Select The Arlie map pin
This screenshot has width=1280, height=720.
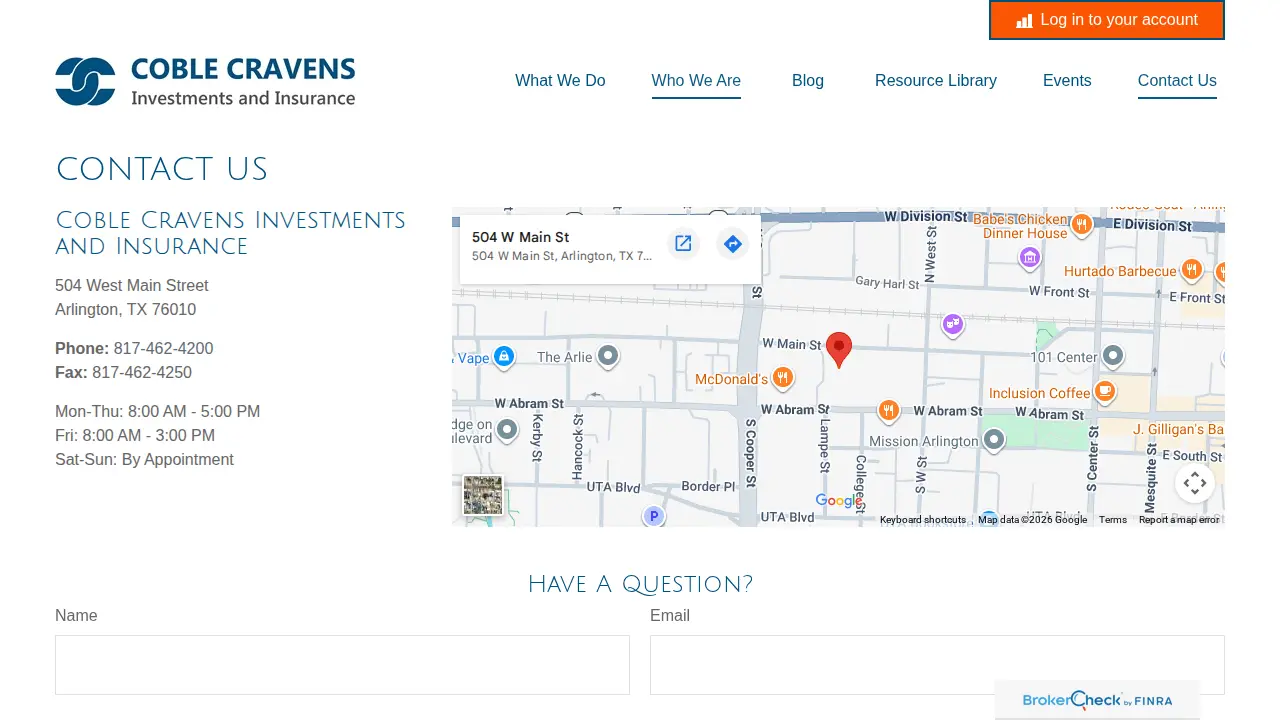pos(608,356)
